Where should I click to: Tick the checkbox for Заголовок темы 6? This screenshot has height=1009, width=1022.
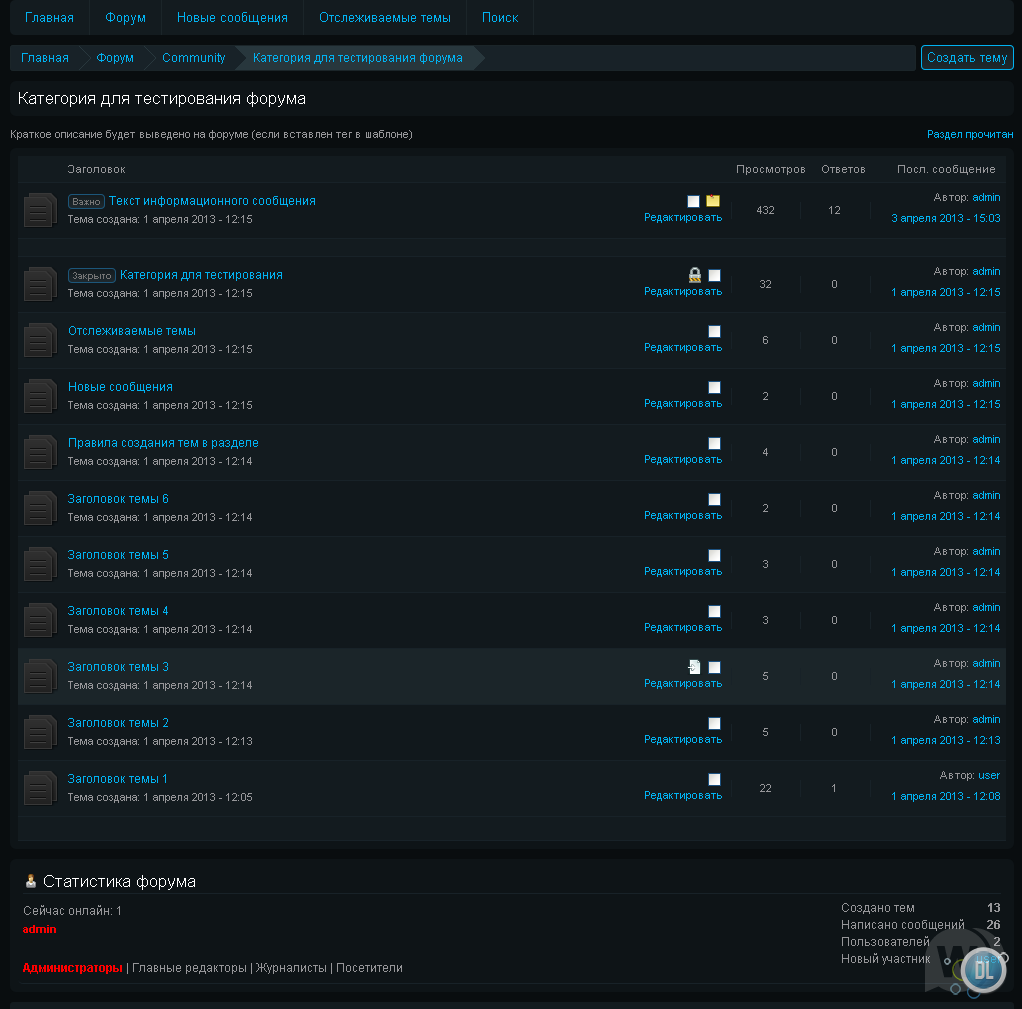coord(714,500)
